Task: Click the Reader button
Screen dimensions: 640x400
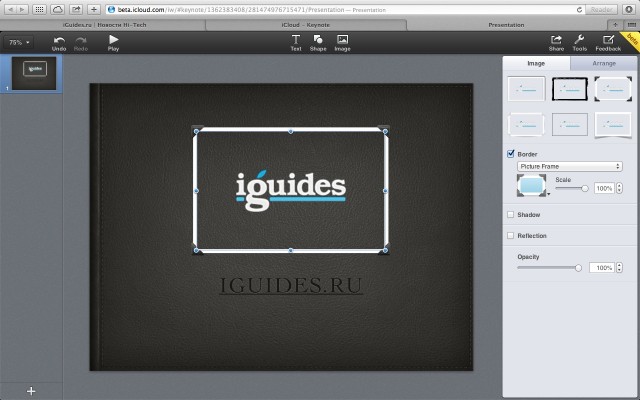Action: point(601,9)
